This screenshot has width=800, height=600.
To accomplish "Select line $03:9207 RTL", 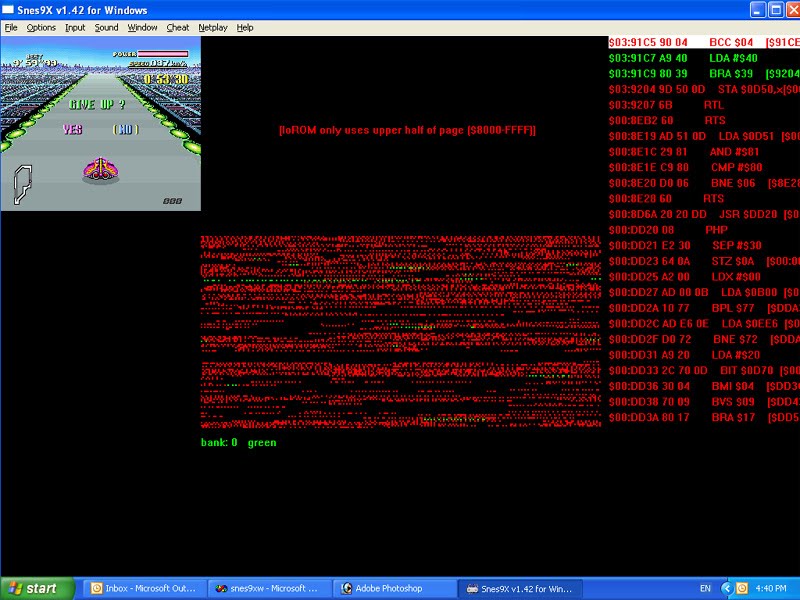I will 666,105.
